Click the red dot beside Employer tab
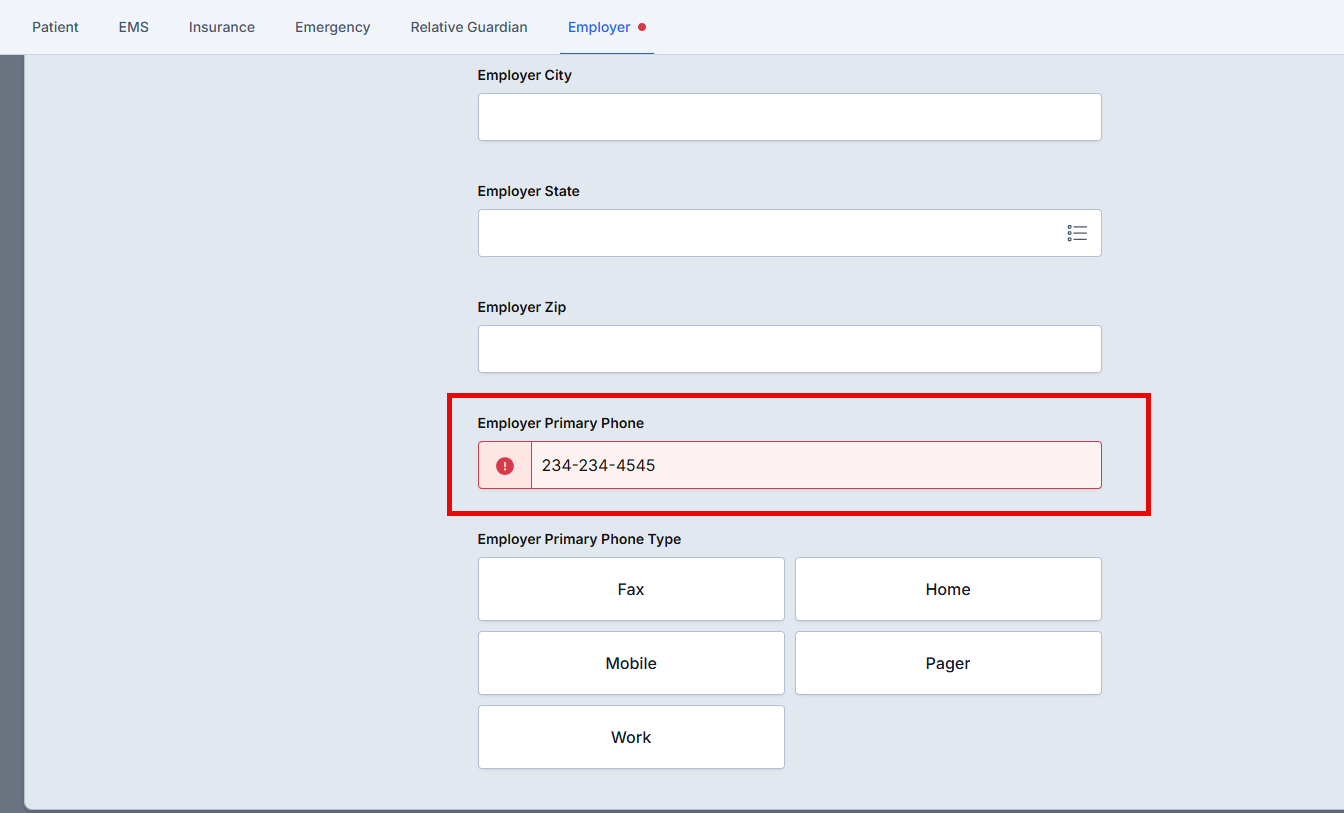 (x=642, y=27)
